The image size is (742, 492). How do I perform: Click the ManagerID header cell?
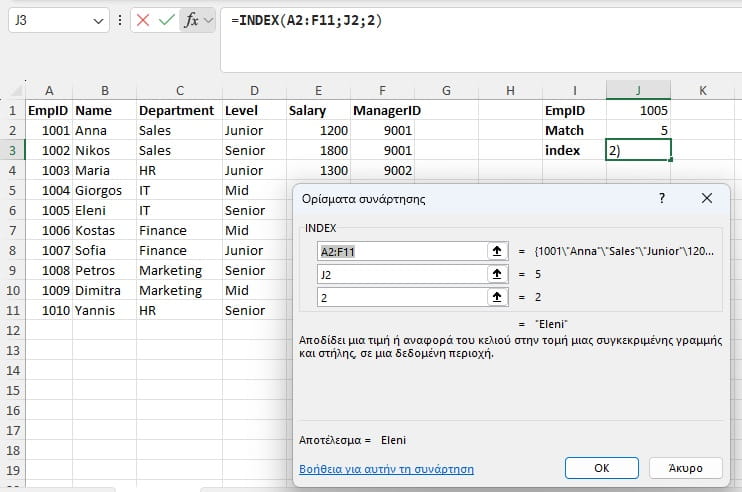(382, 110)
